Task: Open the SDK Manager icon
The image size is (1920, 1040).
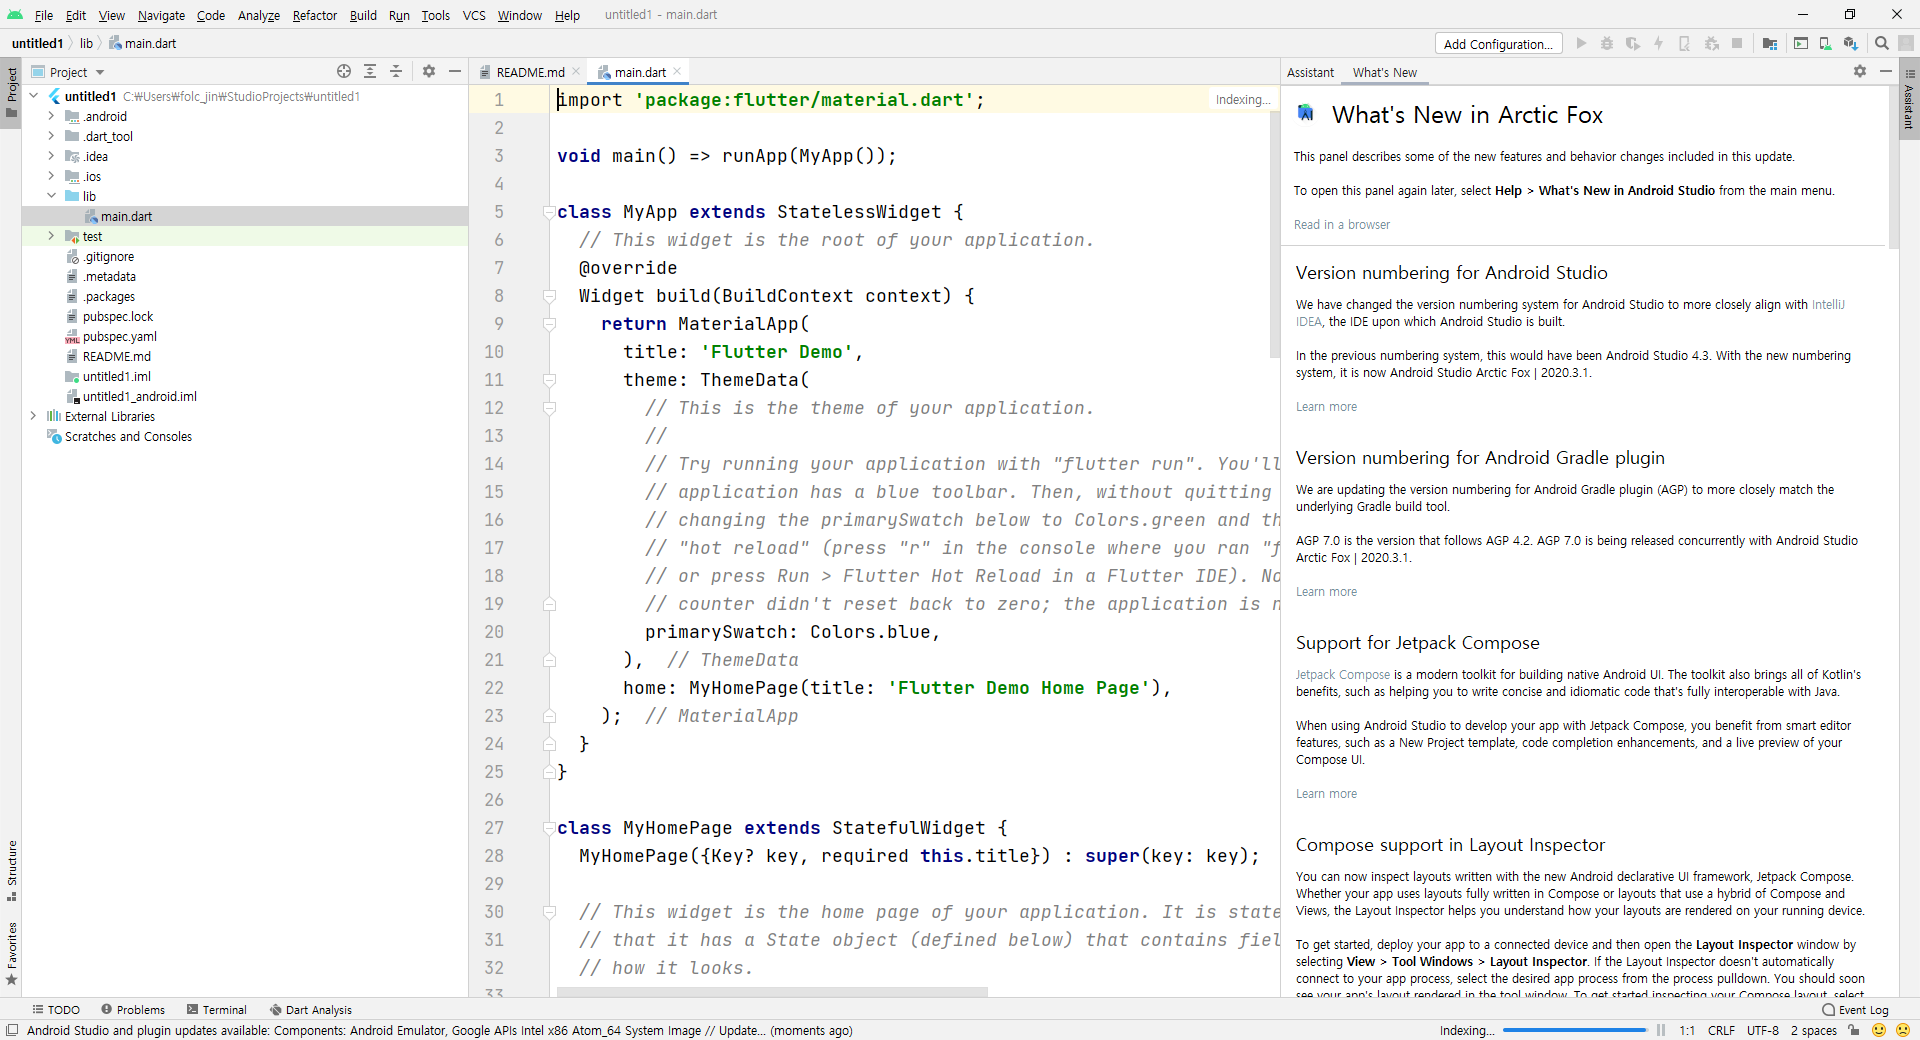Action: coord(1851,44)
